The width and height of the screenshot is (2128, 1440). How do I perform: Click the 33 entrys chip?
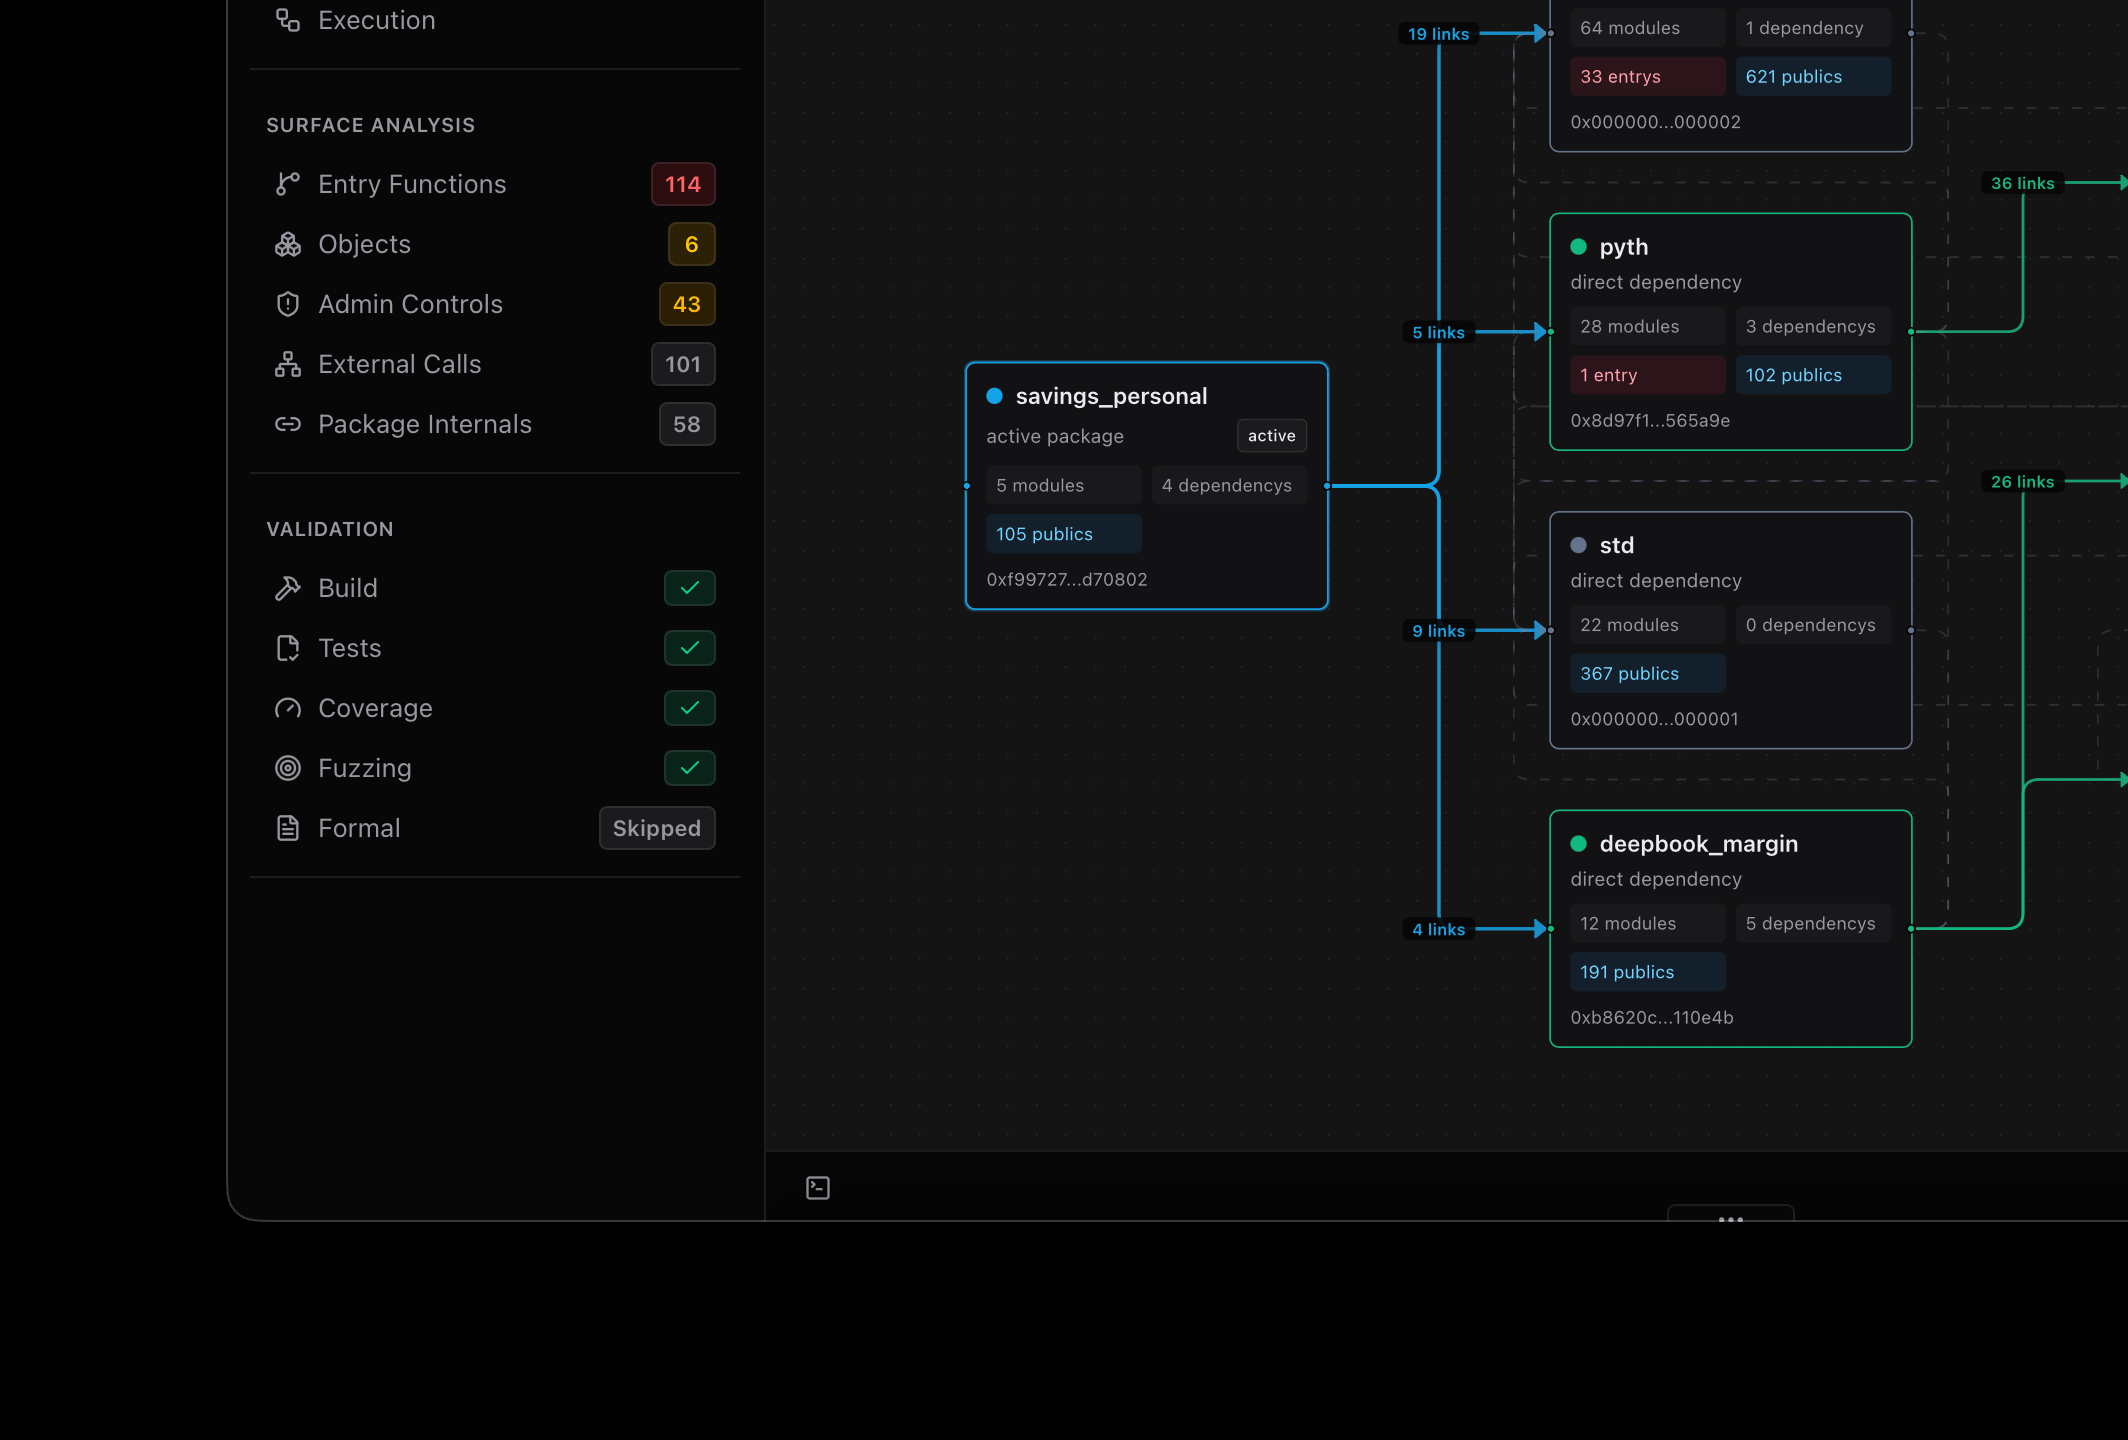click(1648, 76)
